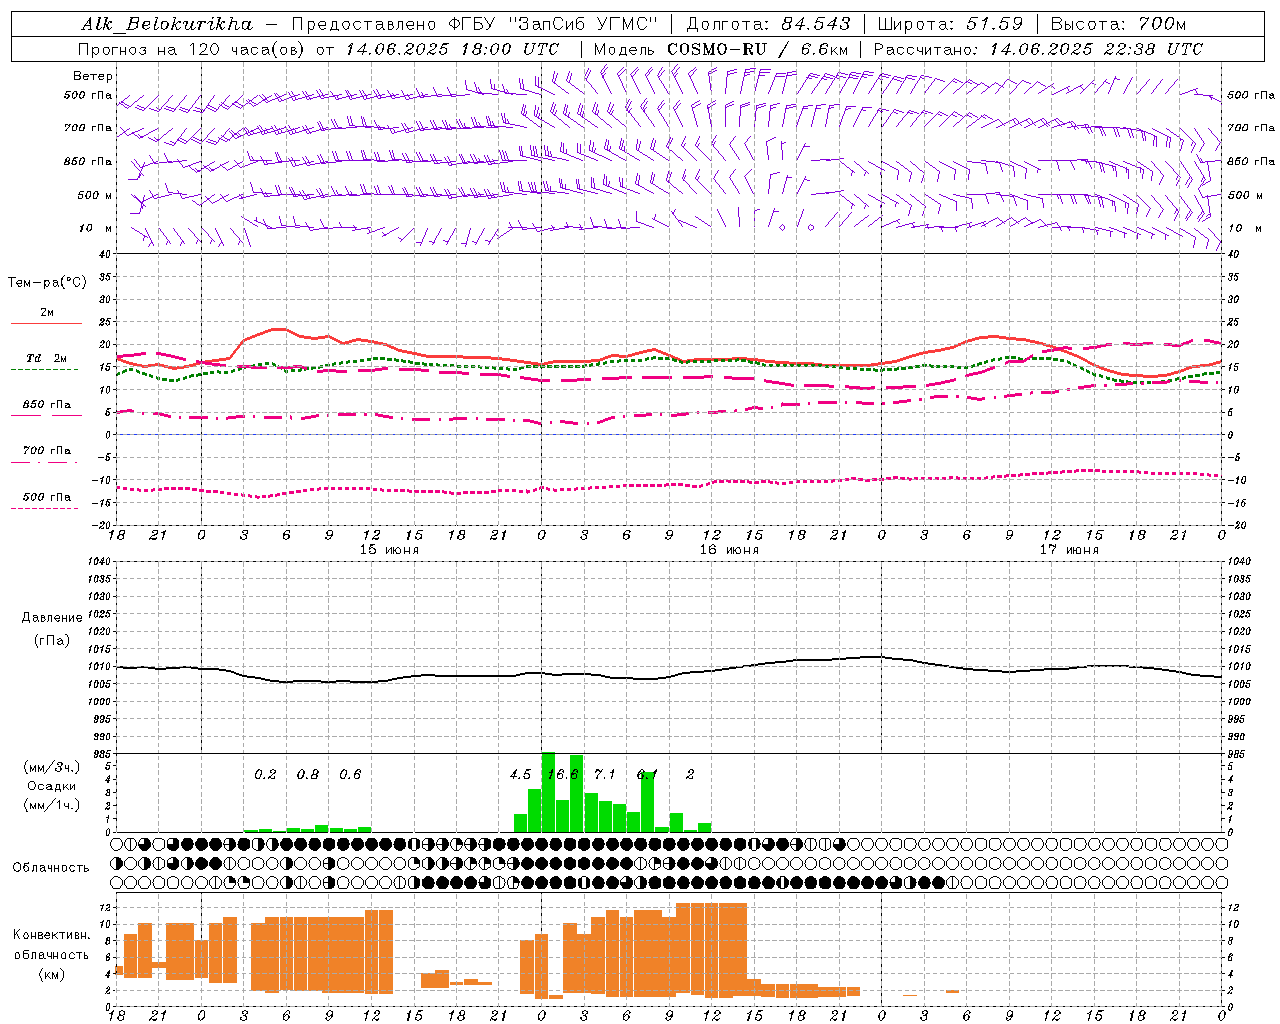Select the 0.2 precipitation total
The height and width of the screenshot is (1024, 1280).
(265, 775)
